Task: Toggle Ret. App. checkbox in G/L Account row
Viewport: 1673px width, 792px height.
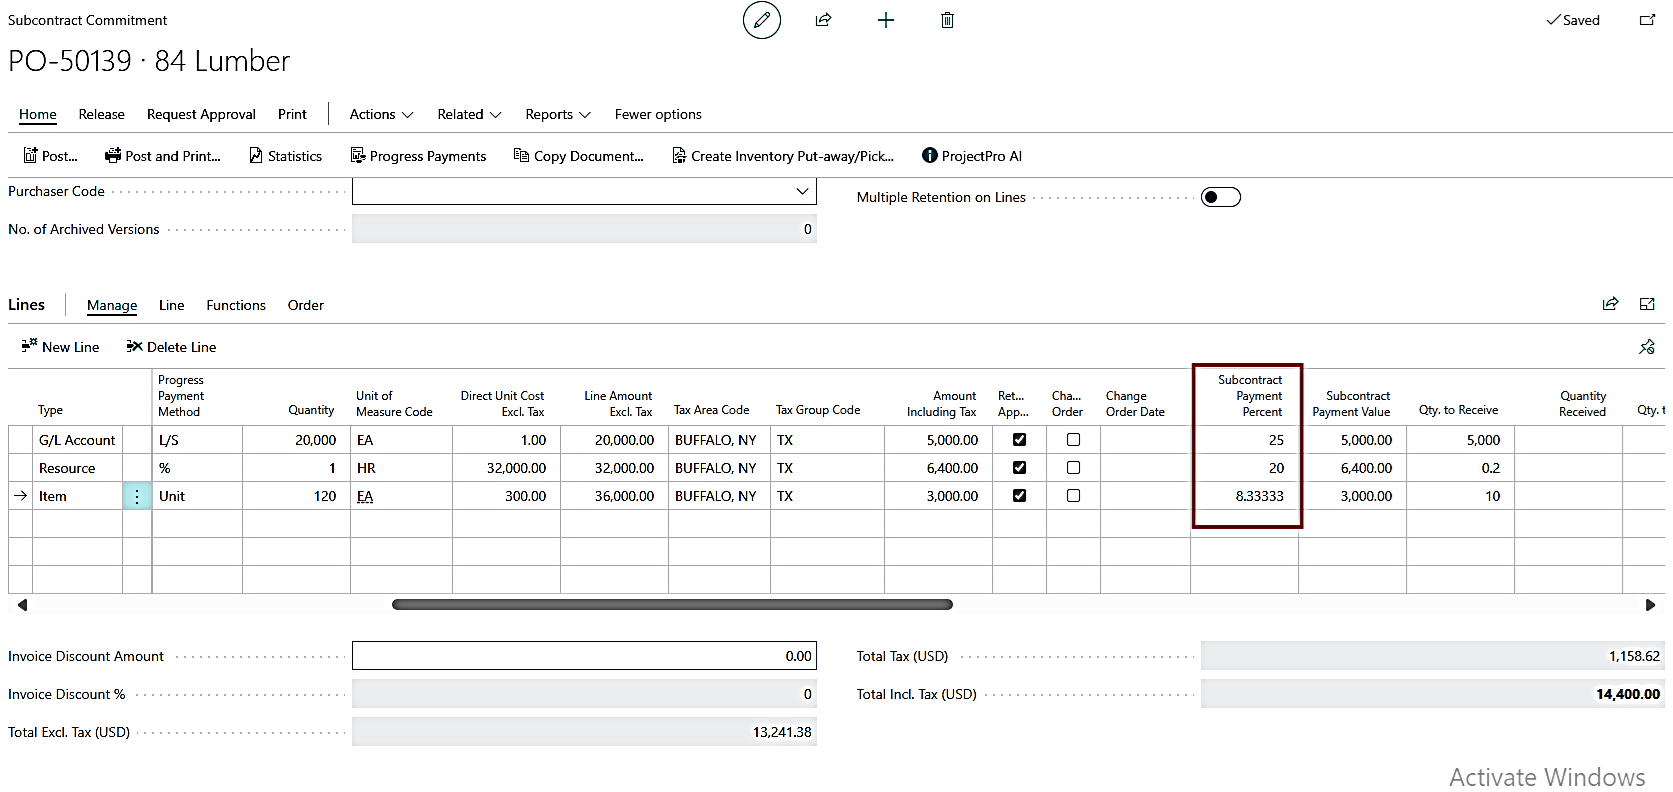Action: click(1019, 439)
